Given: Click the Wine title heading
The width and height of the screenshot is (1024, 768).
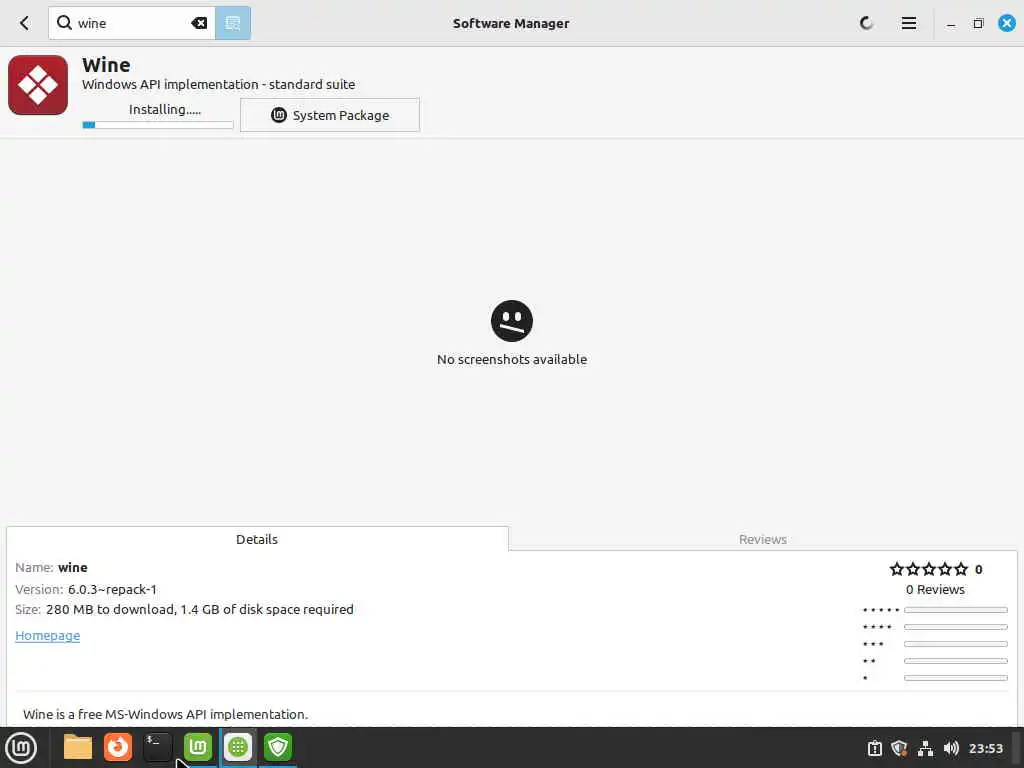Looking at the screenshot, I should (x=106, y=65).
